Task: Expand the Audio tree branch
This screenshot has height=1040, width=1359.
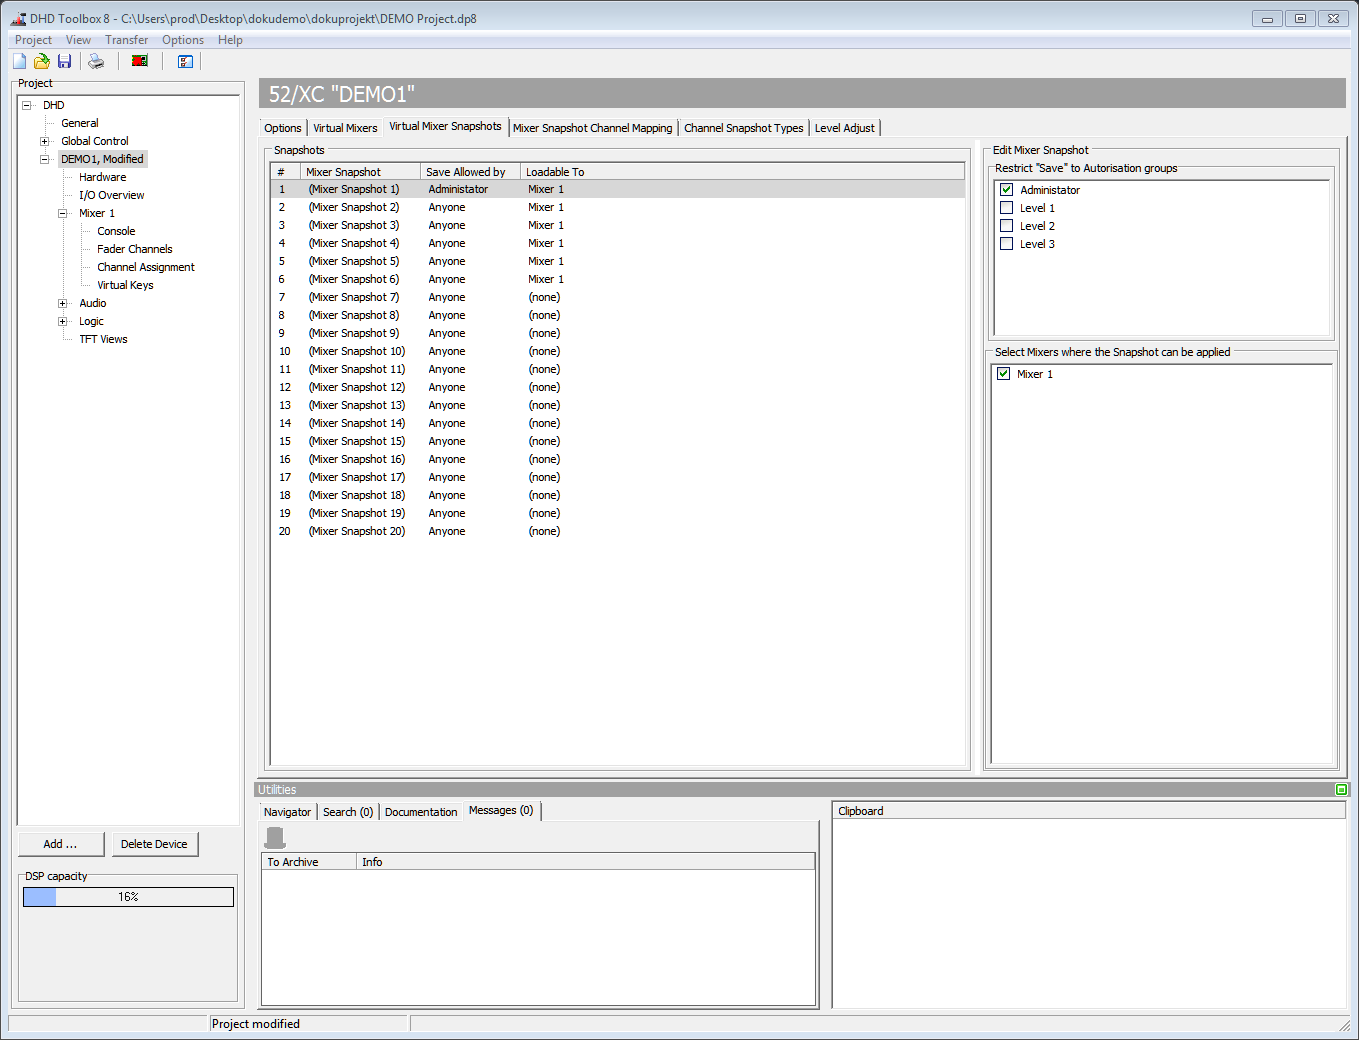Action: [x=62, y=303]
